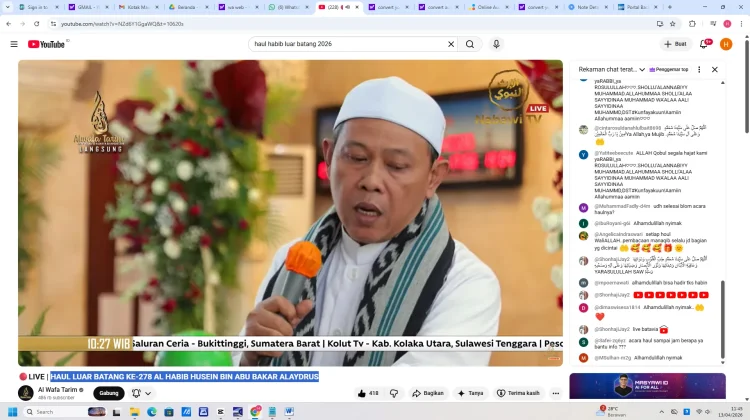Open a new browser tab
This screenshot has width=750, height=420.
[670, 7]
